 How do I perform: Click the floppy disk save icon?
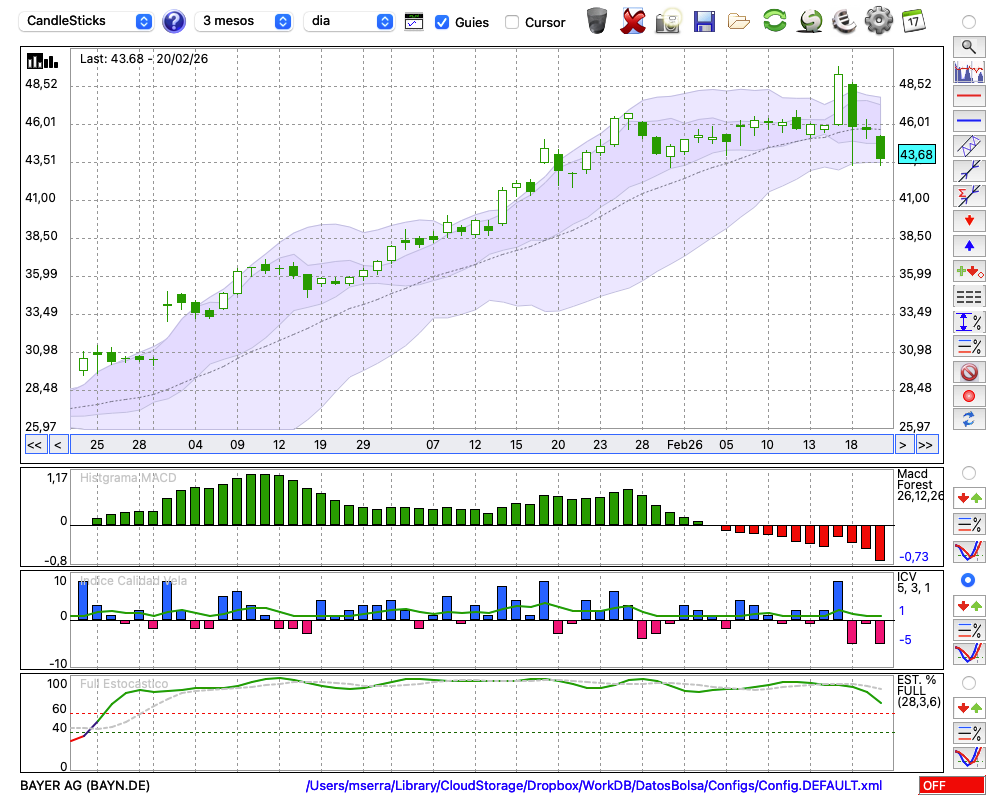point(704,21)
